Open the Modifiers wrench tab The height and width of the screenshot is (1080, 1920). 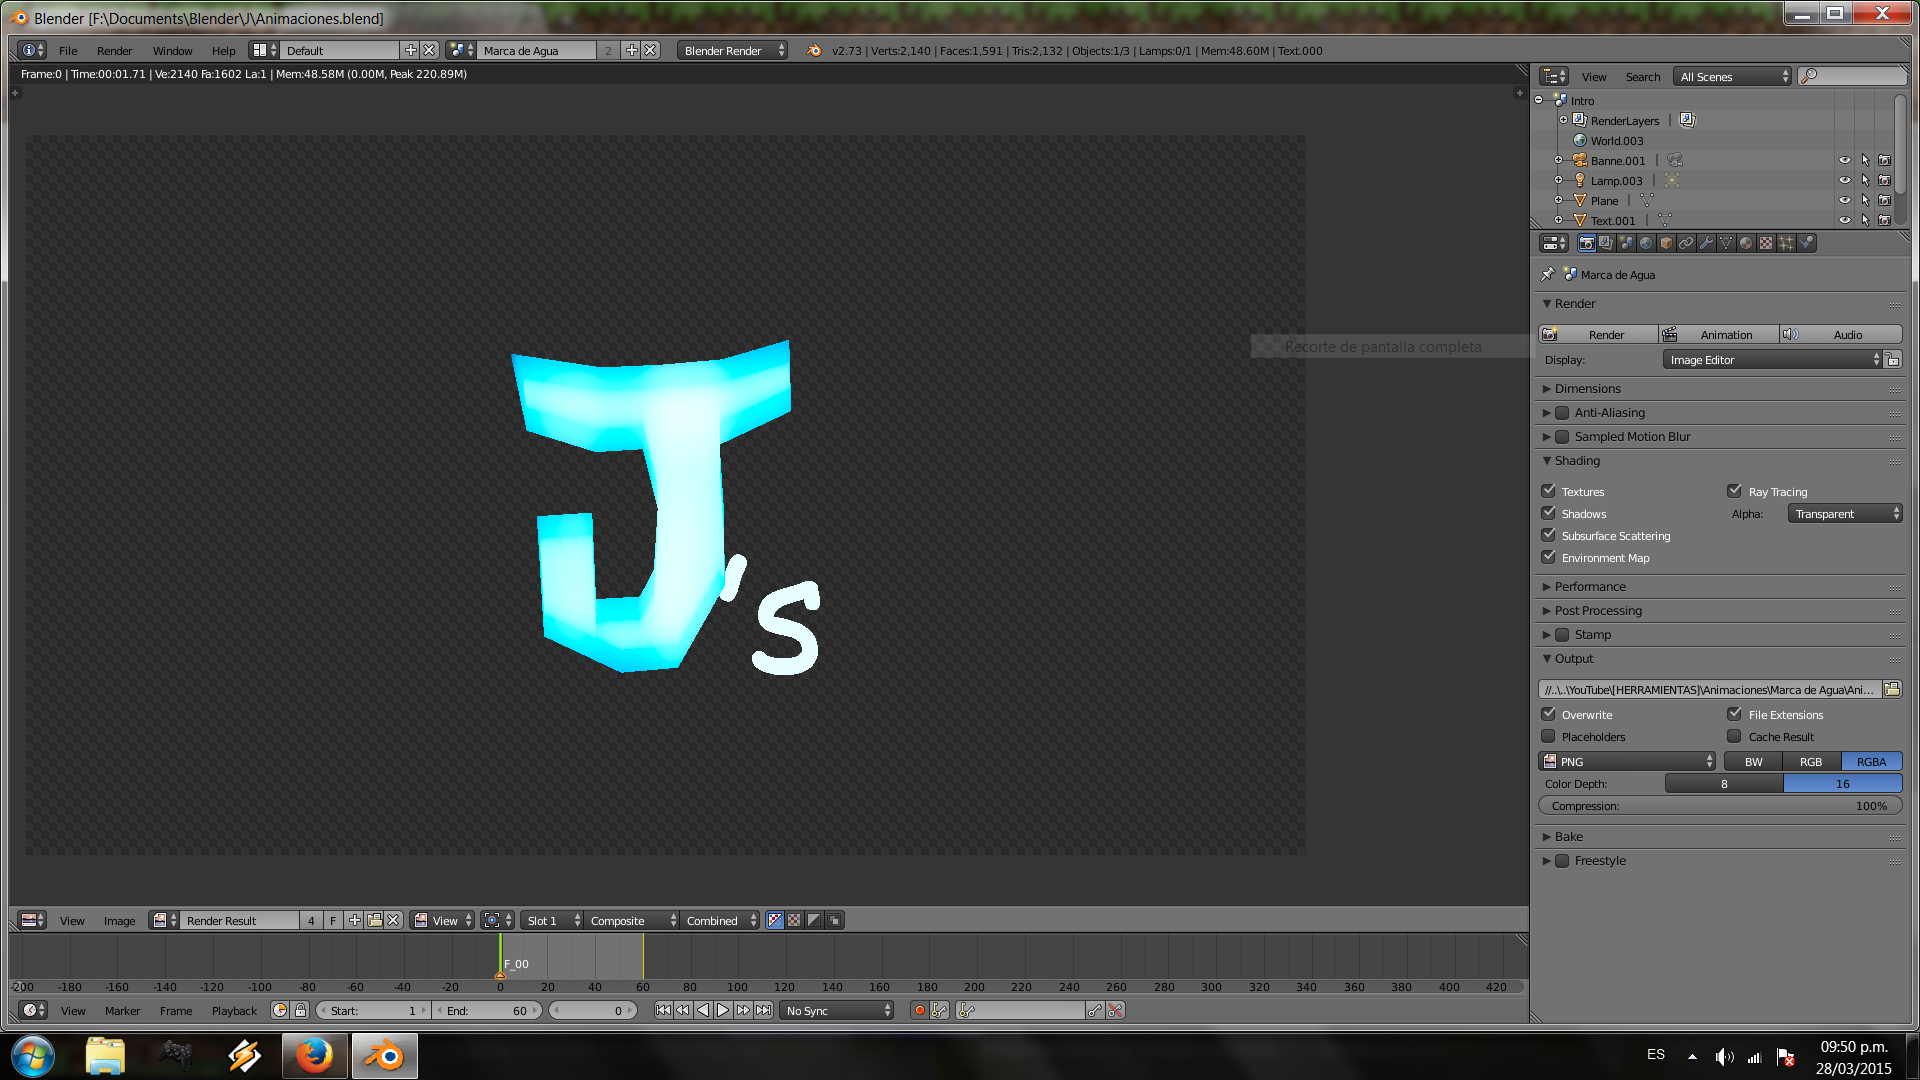[1706, 243]
